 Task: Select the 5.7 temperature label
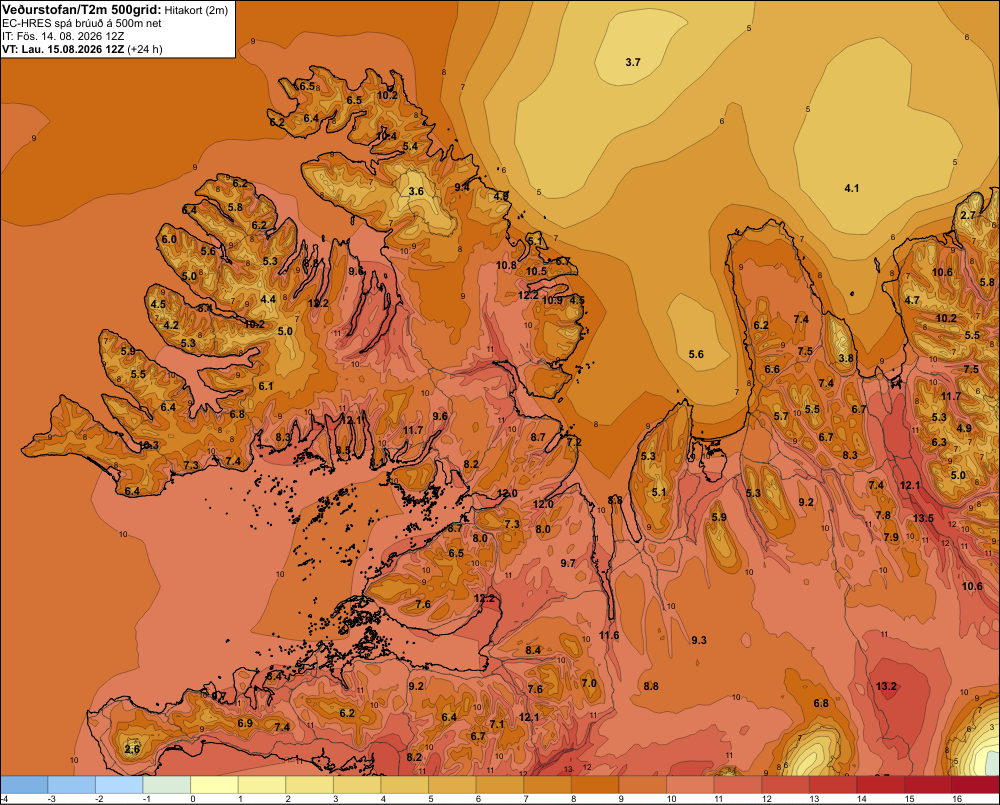coord(781,416)
